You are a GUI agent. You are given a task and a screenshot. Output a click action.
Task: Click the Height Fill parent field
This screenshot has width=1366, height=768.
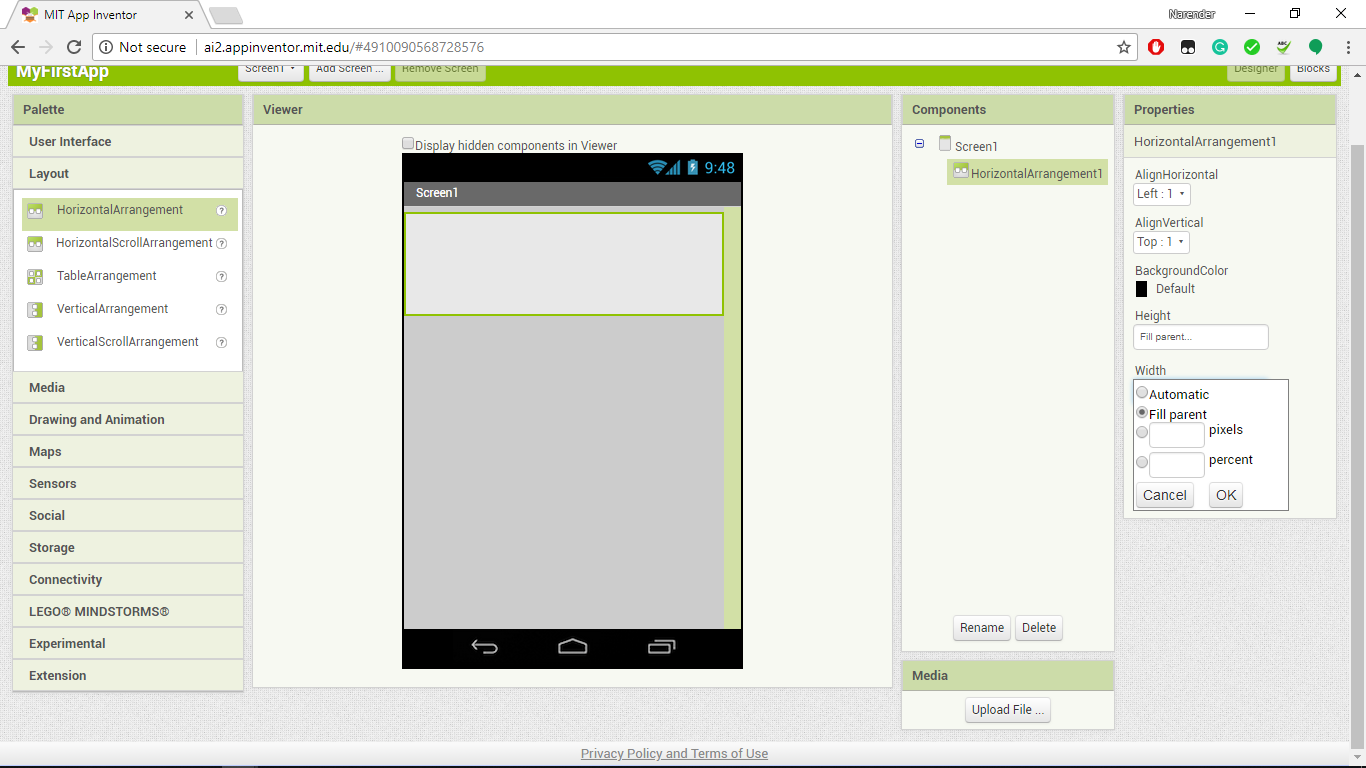pos(1201,337)
